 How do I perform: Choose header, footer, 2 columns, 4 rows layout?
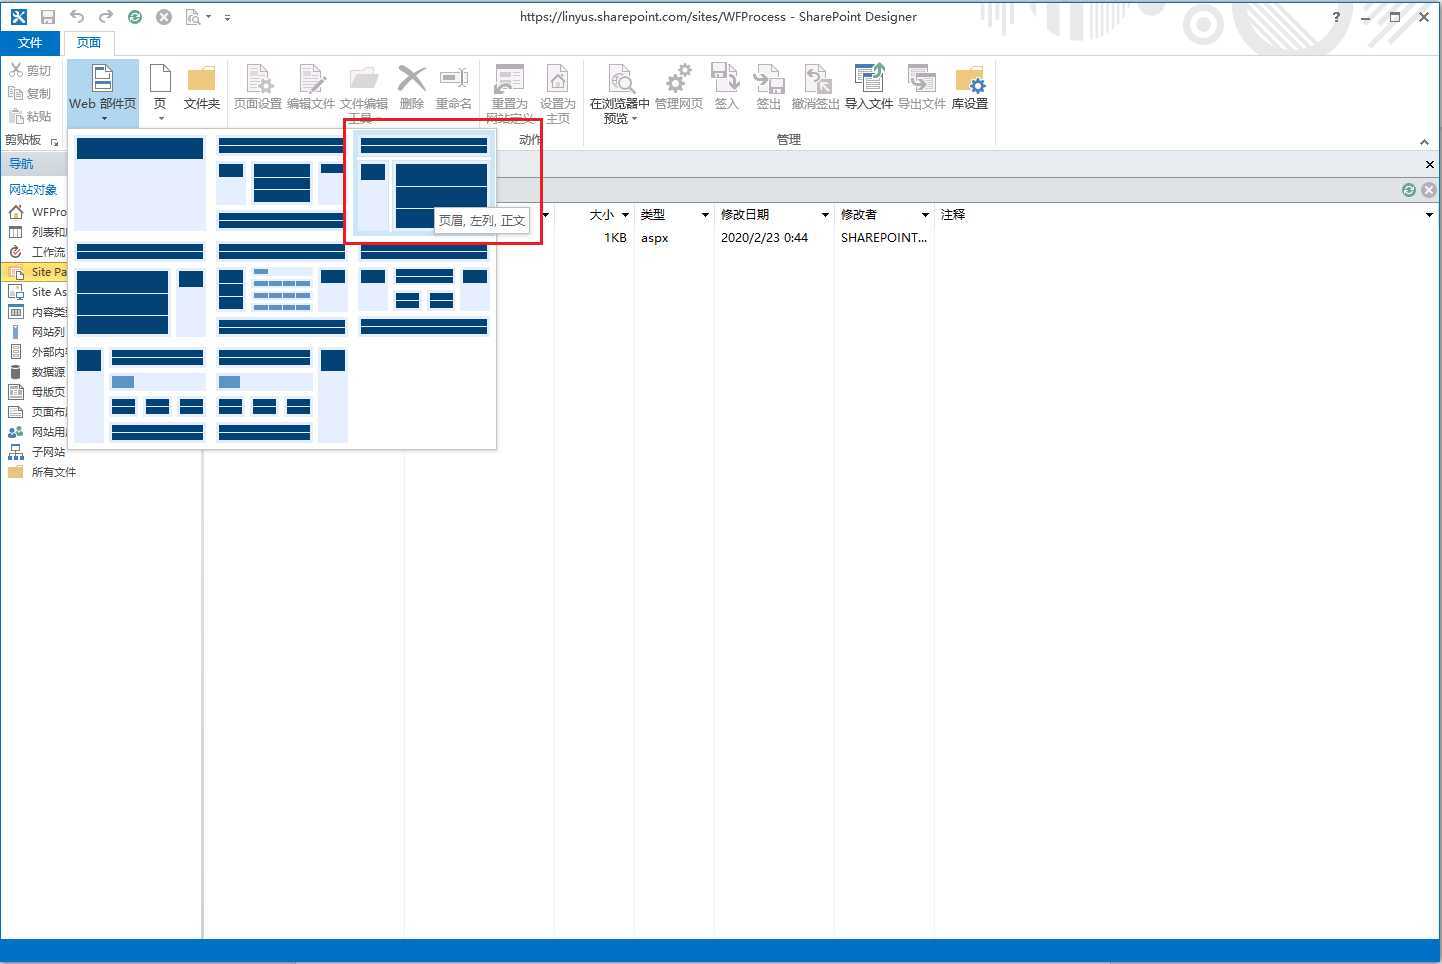coord(282,289)
